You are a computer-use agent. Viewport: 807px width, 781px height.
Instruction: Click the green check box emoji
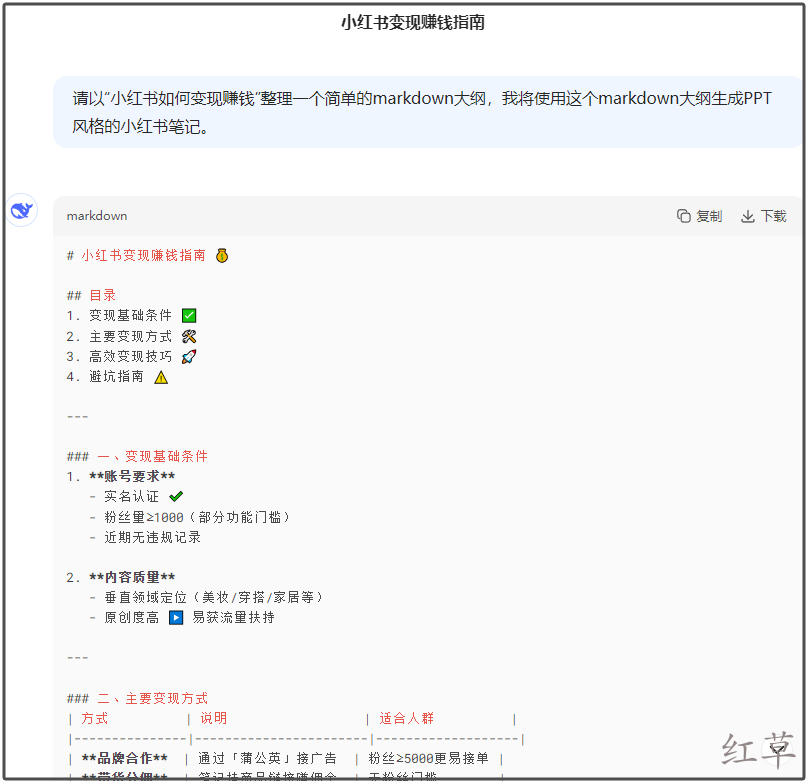point(189,315)
